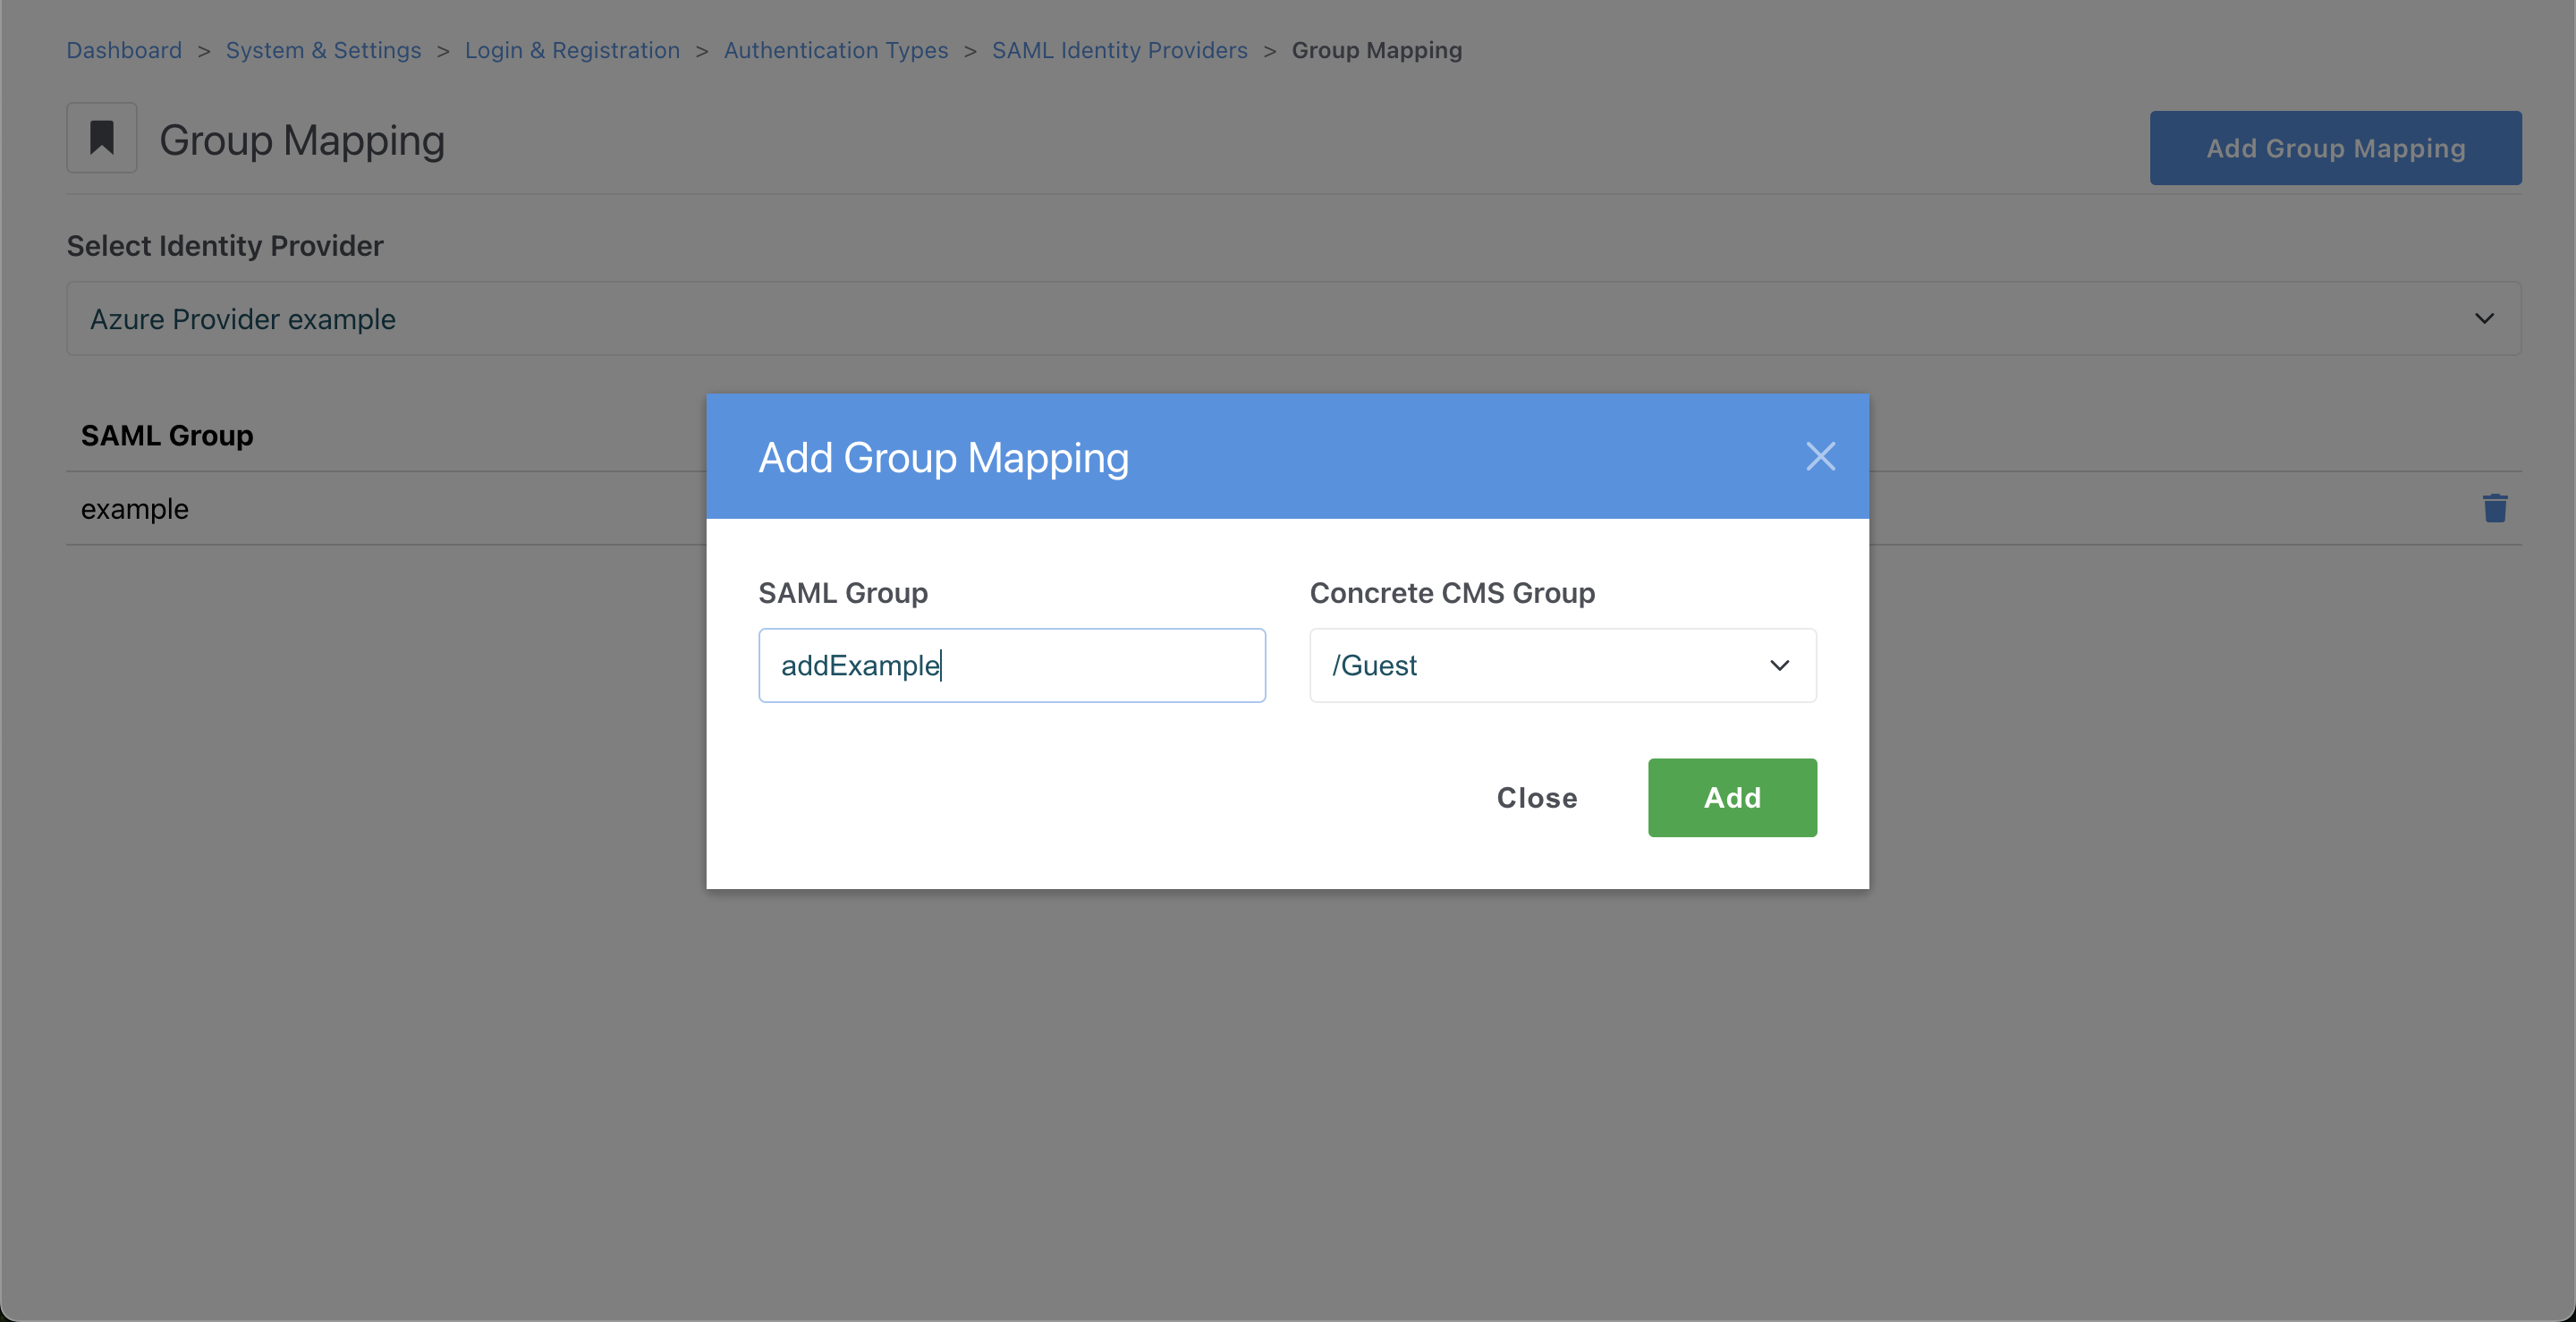The height and width of the screenshot is (1322, 2576).
Task: Click the Add Group Mapping dialog title
Action: [943, 457]
